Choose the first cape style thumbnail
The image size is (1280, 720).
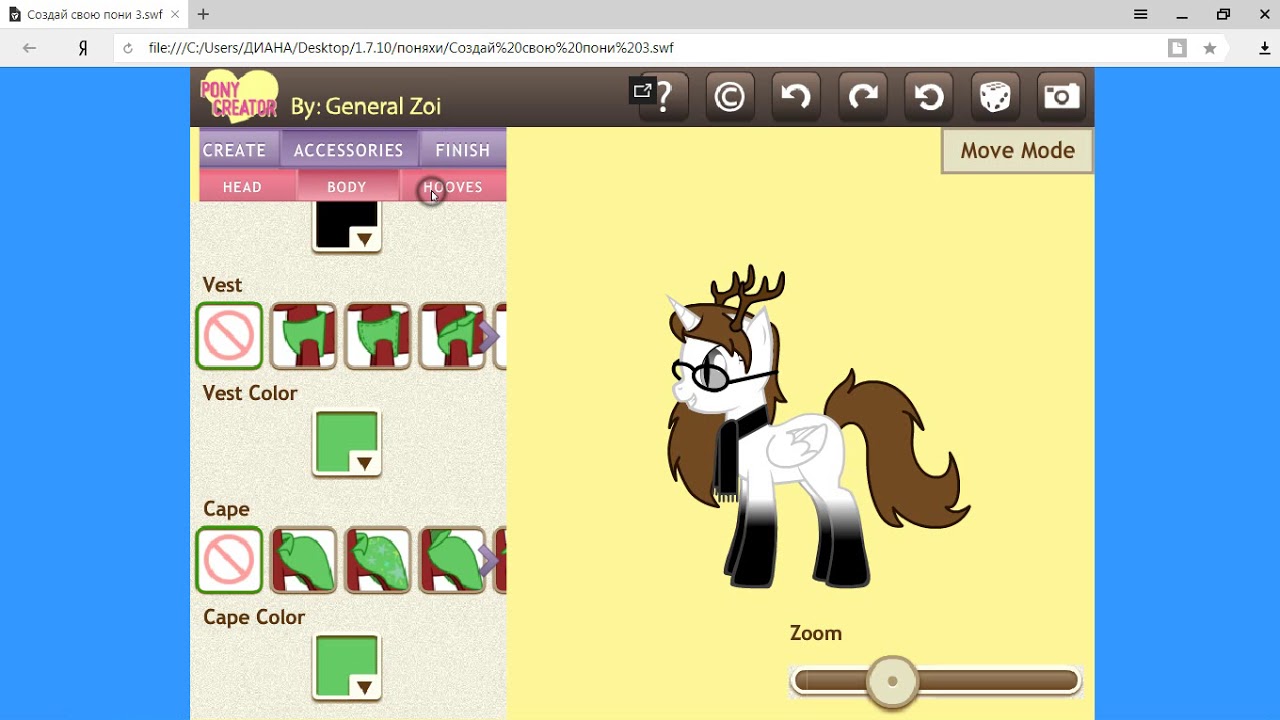[303, 560]
